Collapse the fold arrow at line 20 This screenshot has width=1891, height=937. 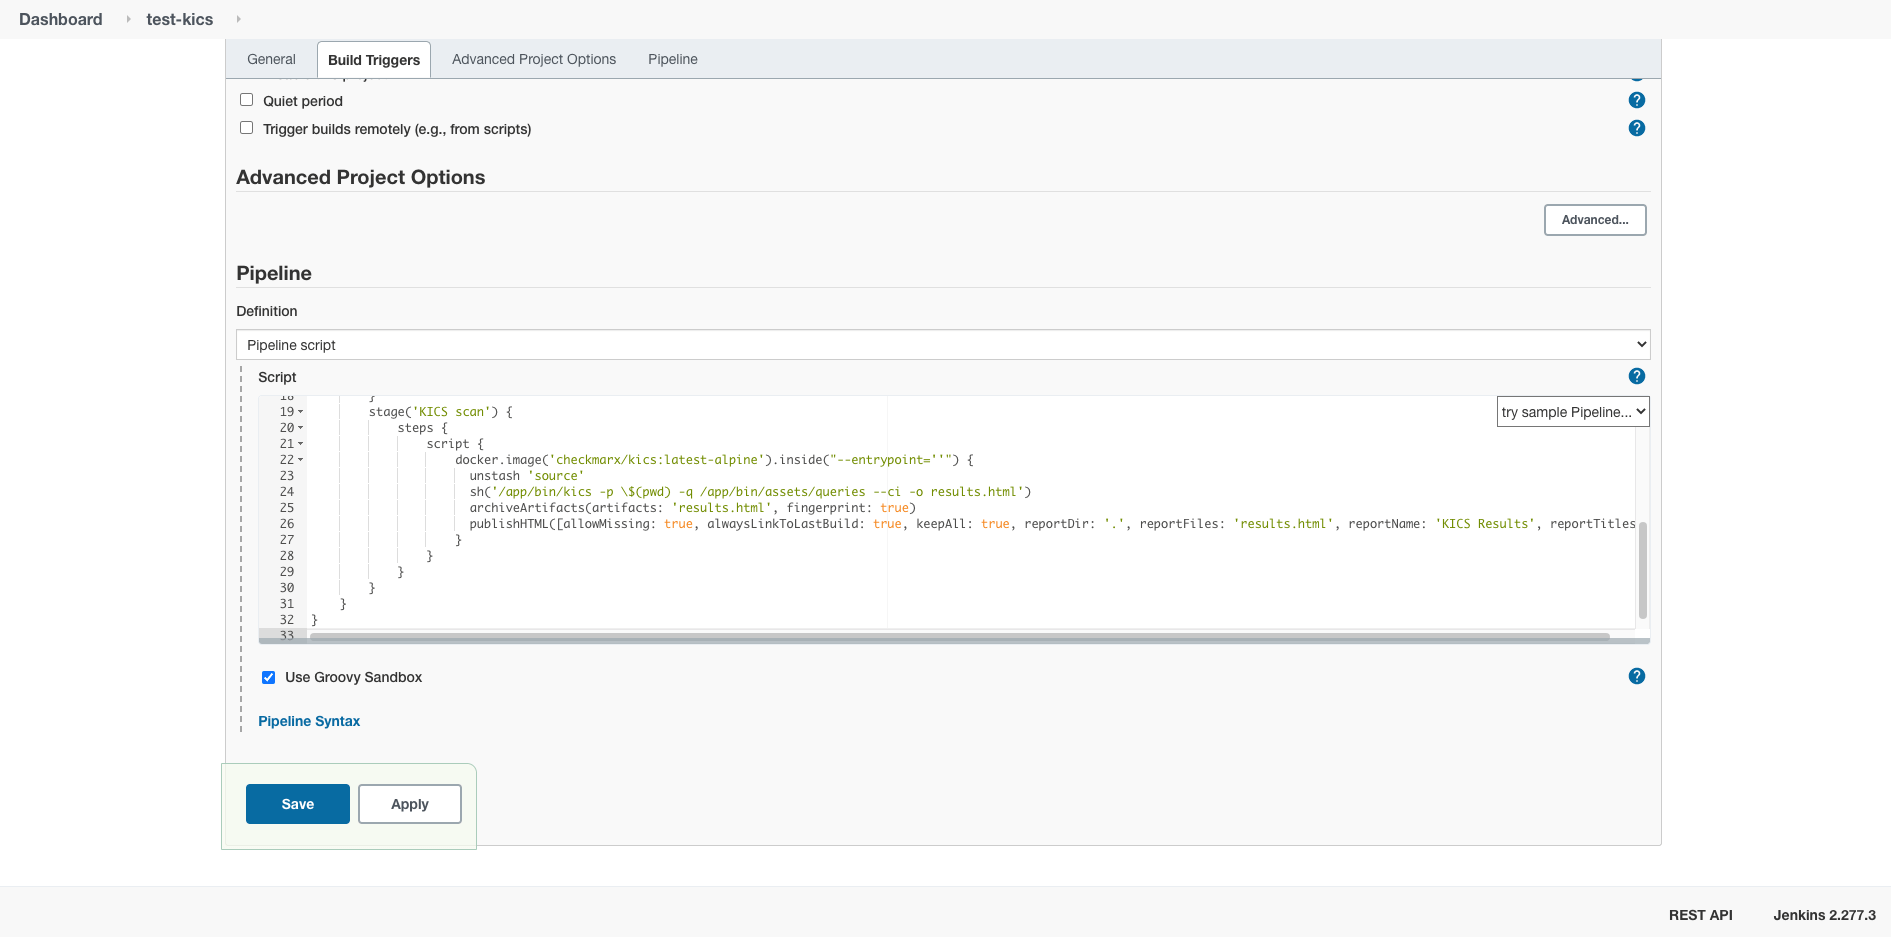point(299,427)
